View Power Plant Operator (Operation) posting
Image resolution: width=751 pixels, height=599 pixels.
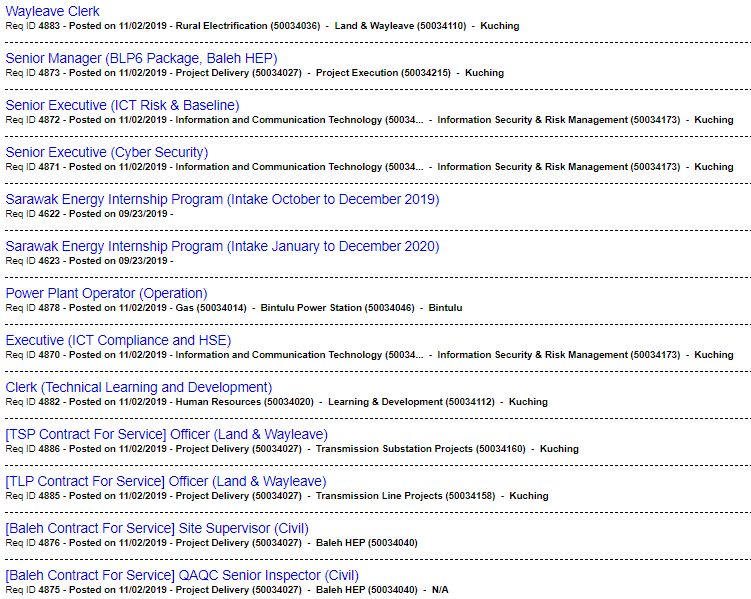pyautogui.click(x=106, y=293)
